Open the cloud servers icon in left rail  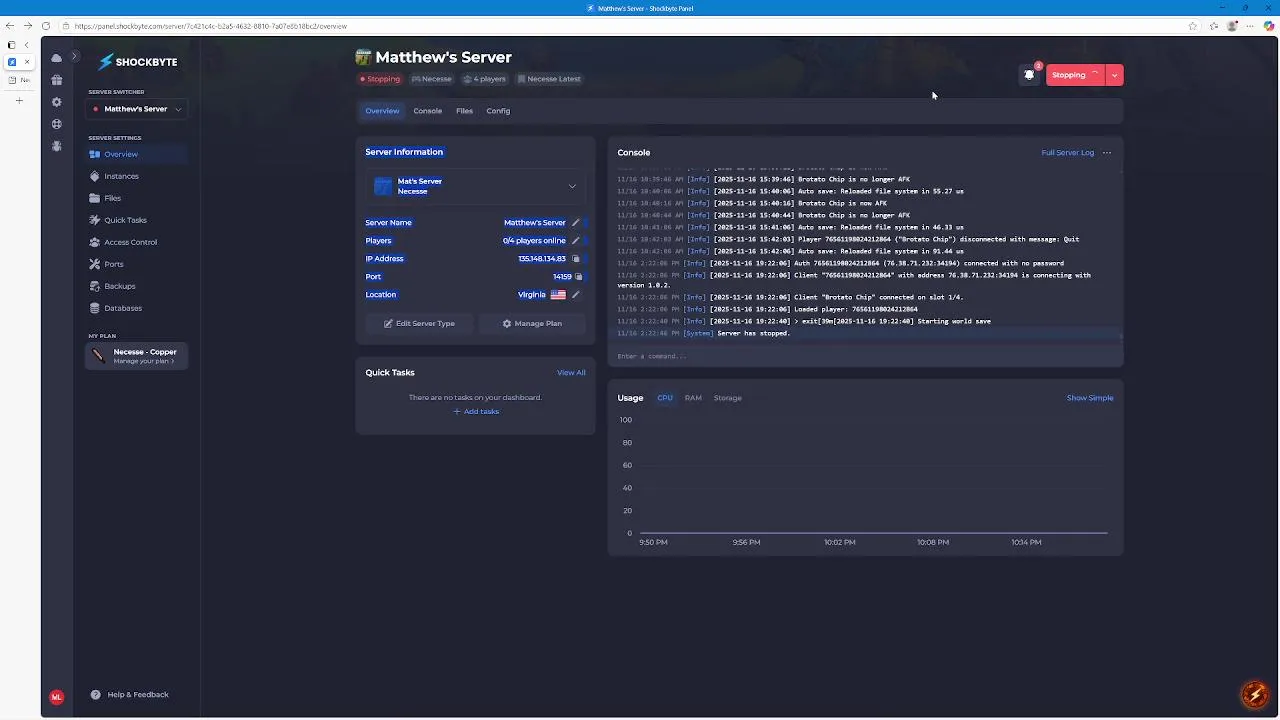(57, 58)
